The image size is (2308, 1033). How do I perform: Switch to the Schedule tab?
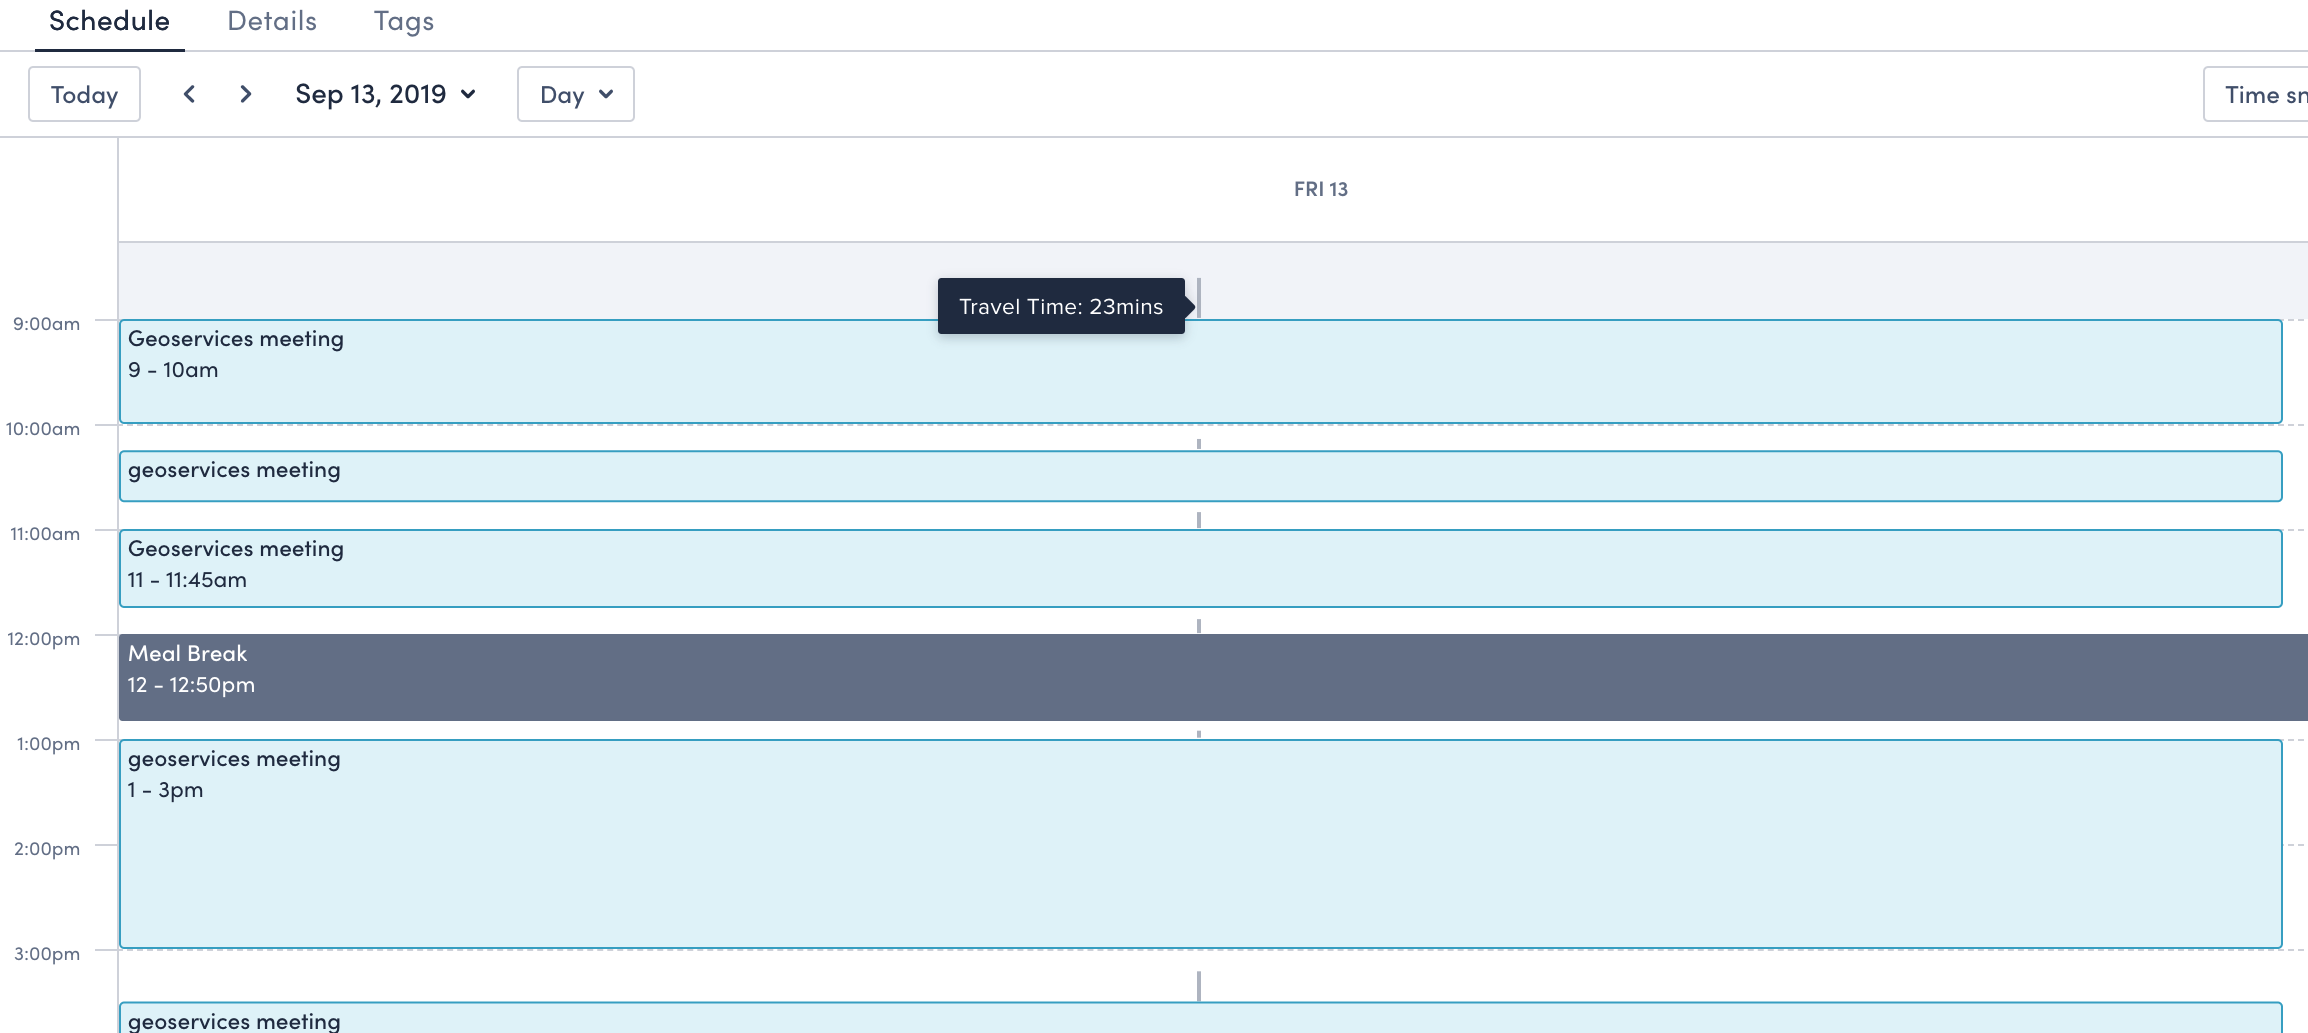click(x=109, y=22)
